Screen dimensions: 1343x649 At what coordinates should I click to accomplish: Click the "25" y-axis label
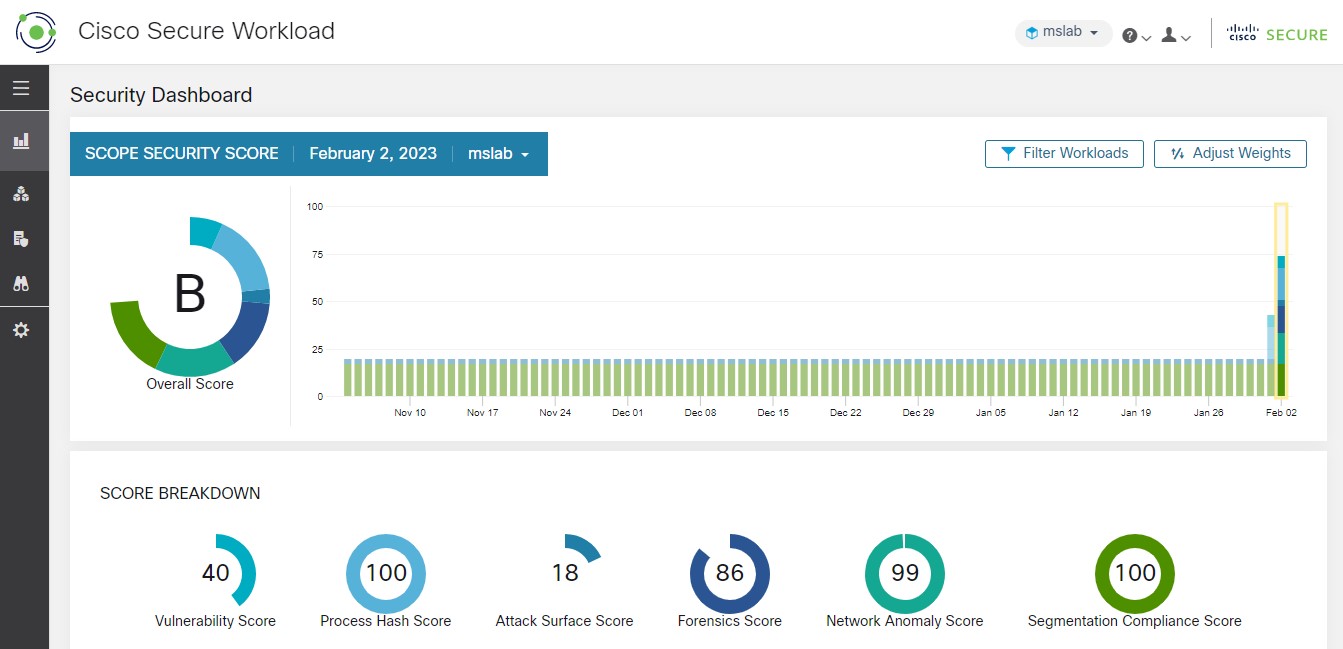coord(317,349)
